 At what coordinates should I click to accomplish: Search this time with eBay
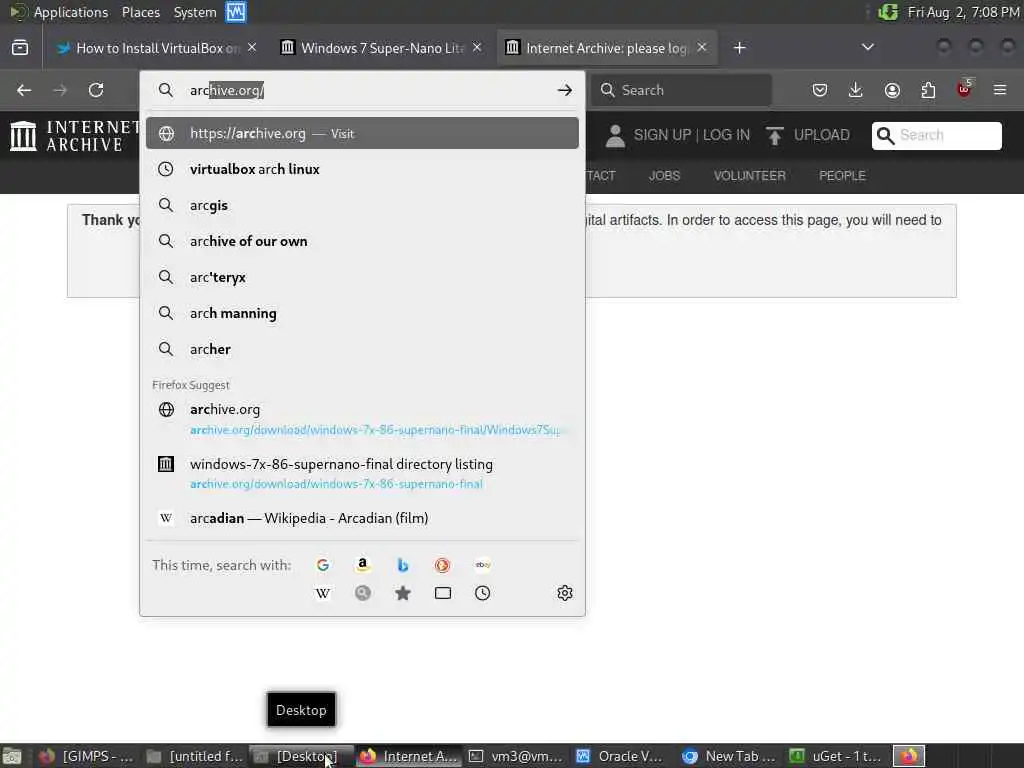[x=483, y=565]
